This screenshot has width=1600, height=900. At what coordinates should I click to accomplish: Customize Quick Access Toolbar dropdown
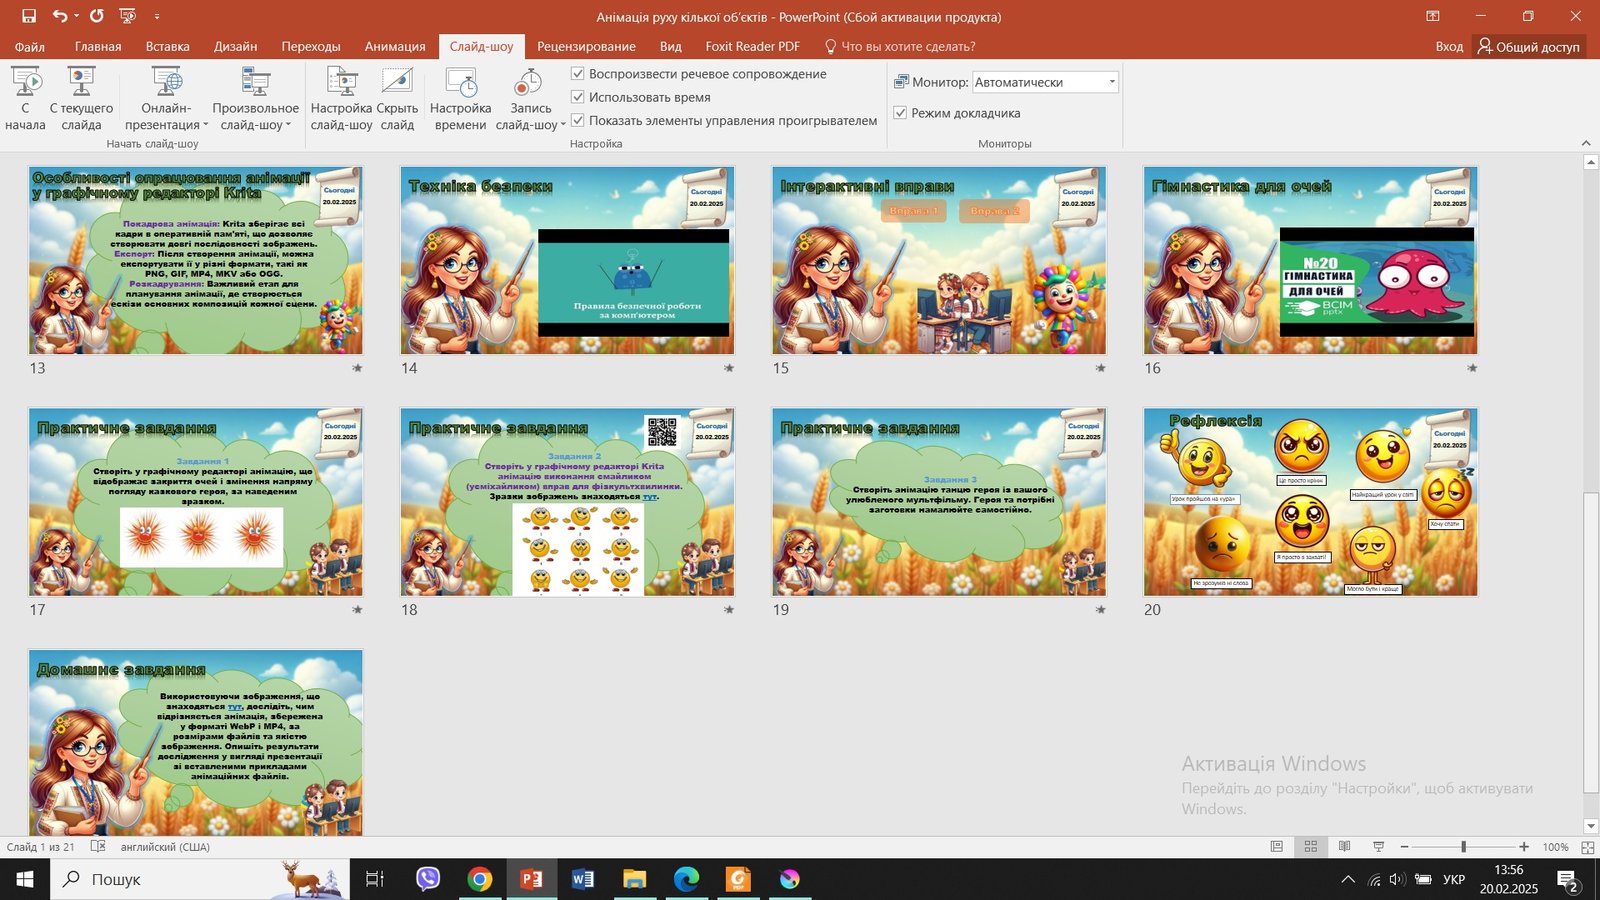(x=157, y=17)
